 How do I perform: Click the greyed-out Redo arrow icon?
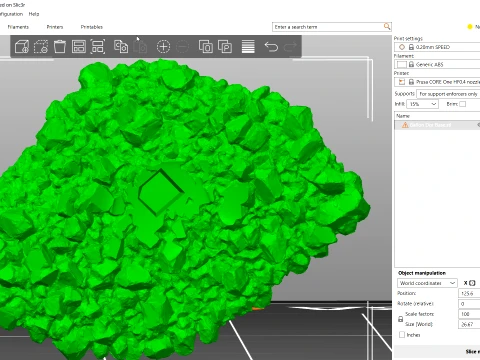[290, 47]
